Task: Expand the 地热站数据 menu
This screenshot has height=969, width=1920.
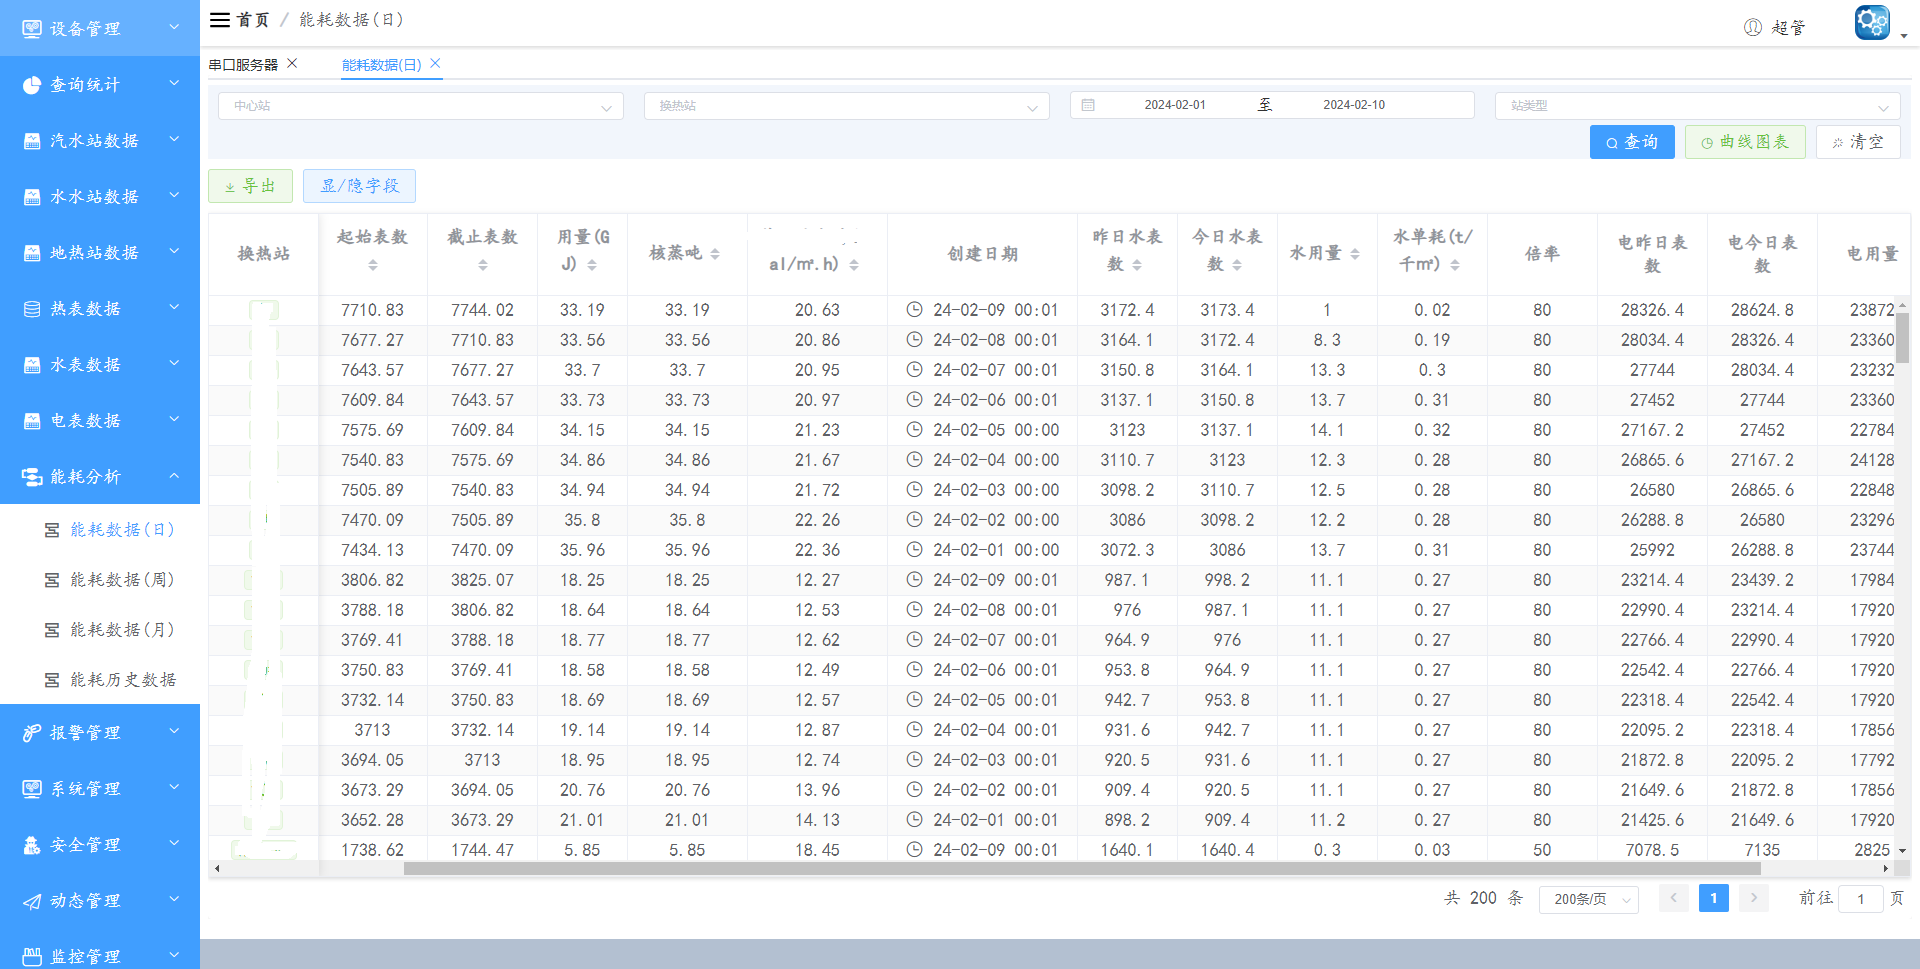Action: (x=100, y=252)
